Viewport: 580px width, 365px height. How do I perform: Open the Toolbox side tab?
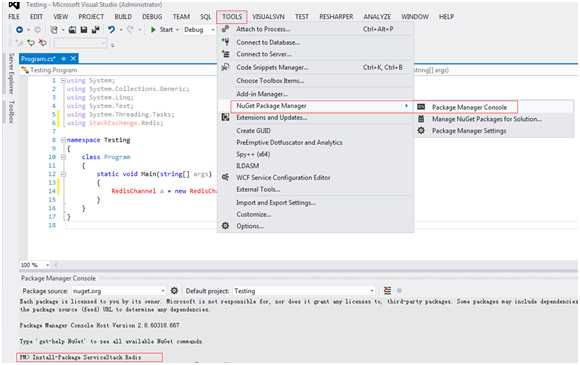(x=11, y=111)
